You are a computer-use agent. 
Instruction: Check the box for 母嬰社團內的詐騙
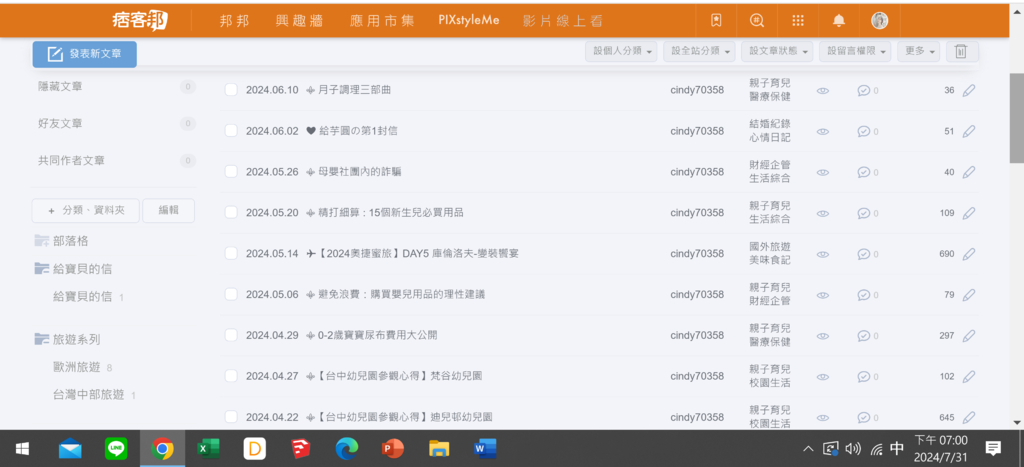pos(231,172)
